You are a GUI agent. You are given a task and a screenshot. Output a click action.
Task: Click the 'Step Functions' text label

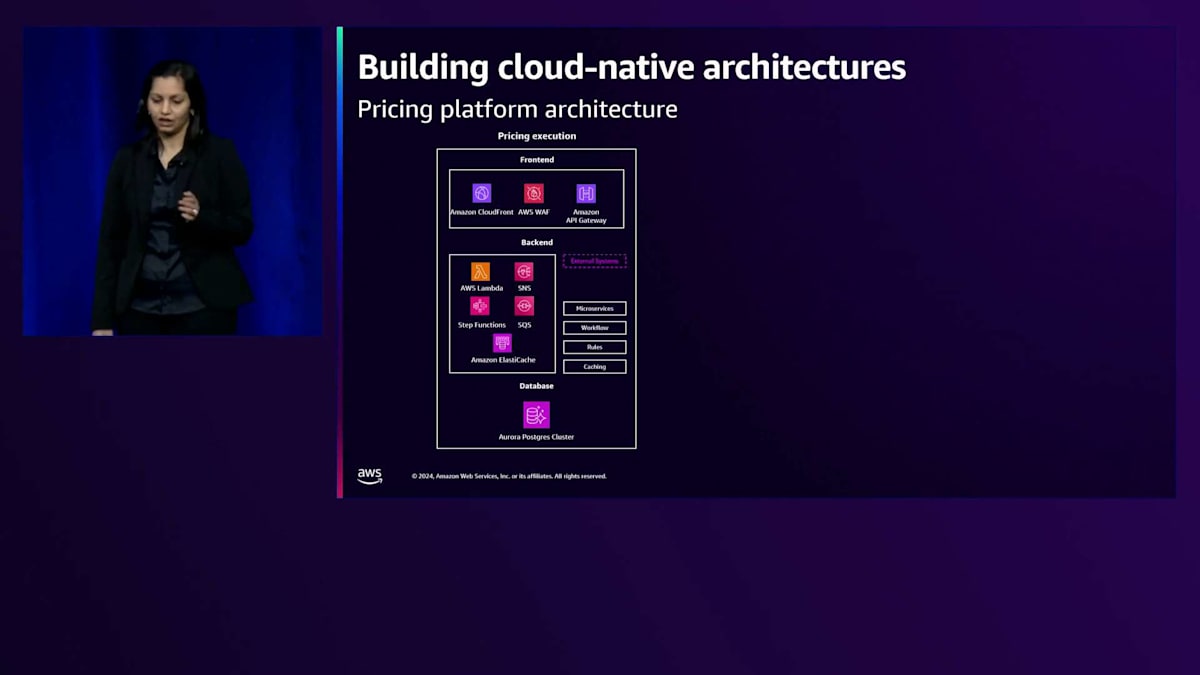pyautogui.click(x=482, y=325)
